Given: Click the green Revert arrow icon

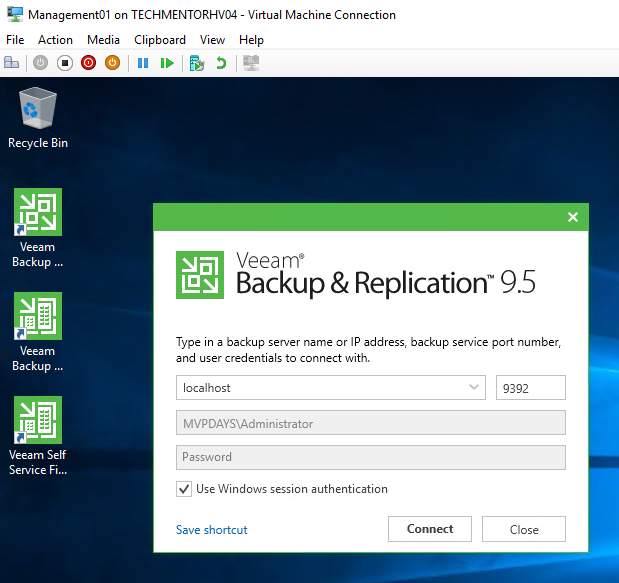Looking at the screenshot, I should (222, 63).
